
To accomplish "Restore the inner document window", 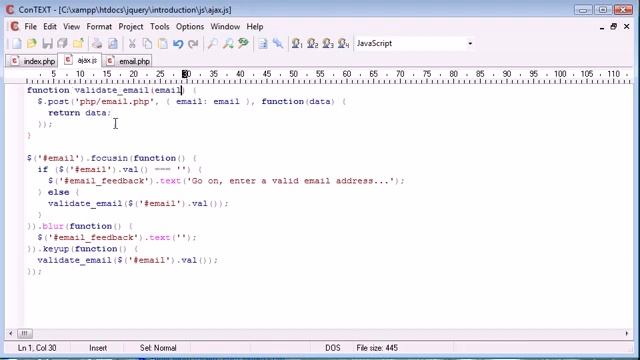I will click(x=613, y=27).
